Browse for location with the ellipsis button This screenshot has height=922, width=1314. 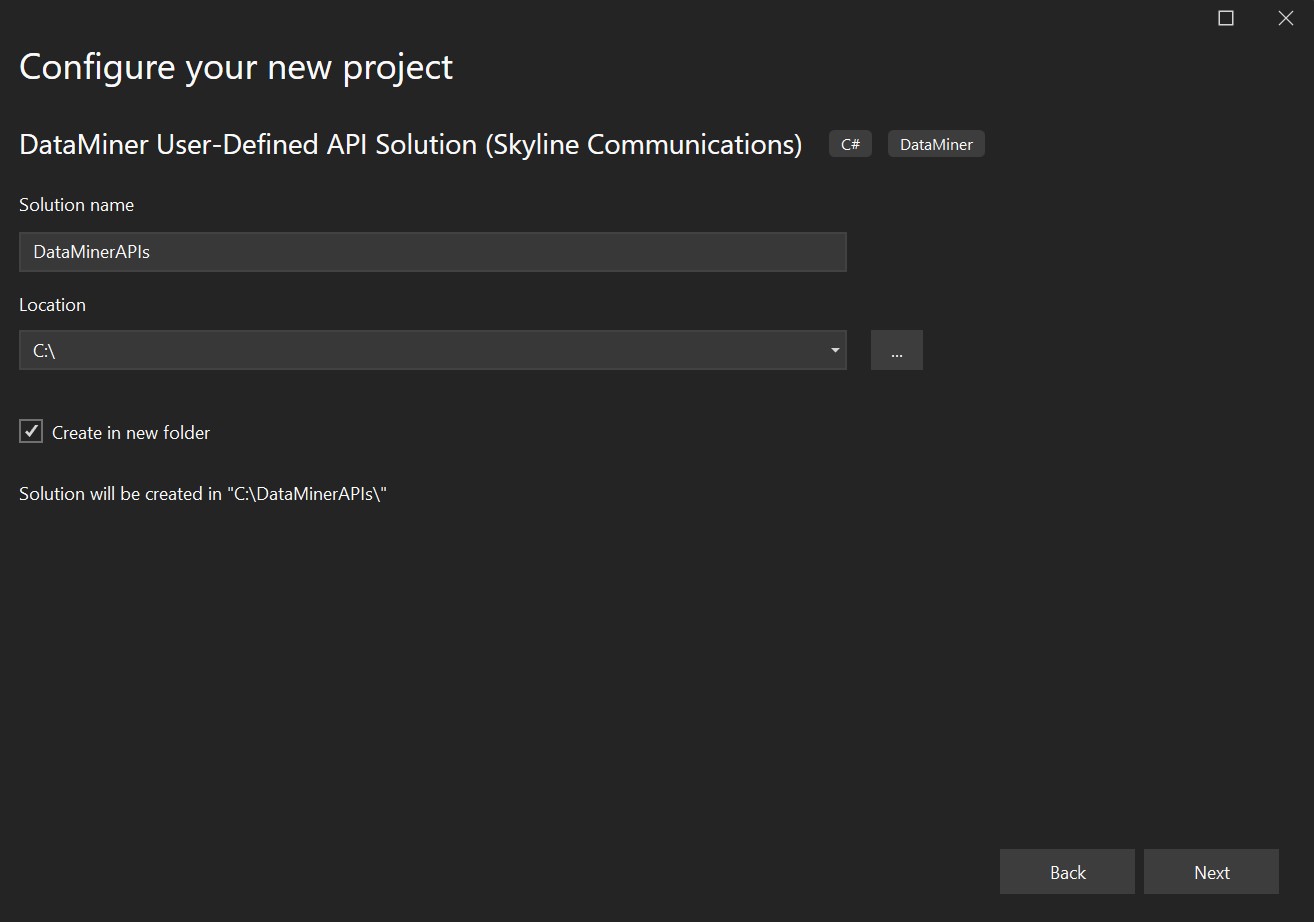pyautogui.click(x=896, y=350)
